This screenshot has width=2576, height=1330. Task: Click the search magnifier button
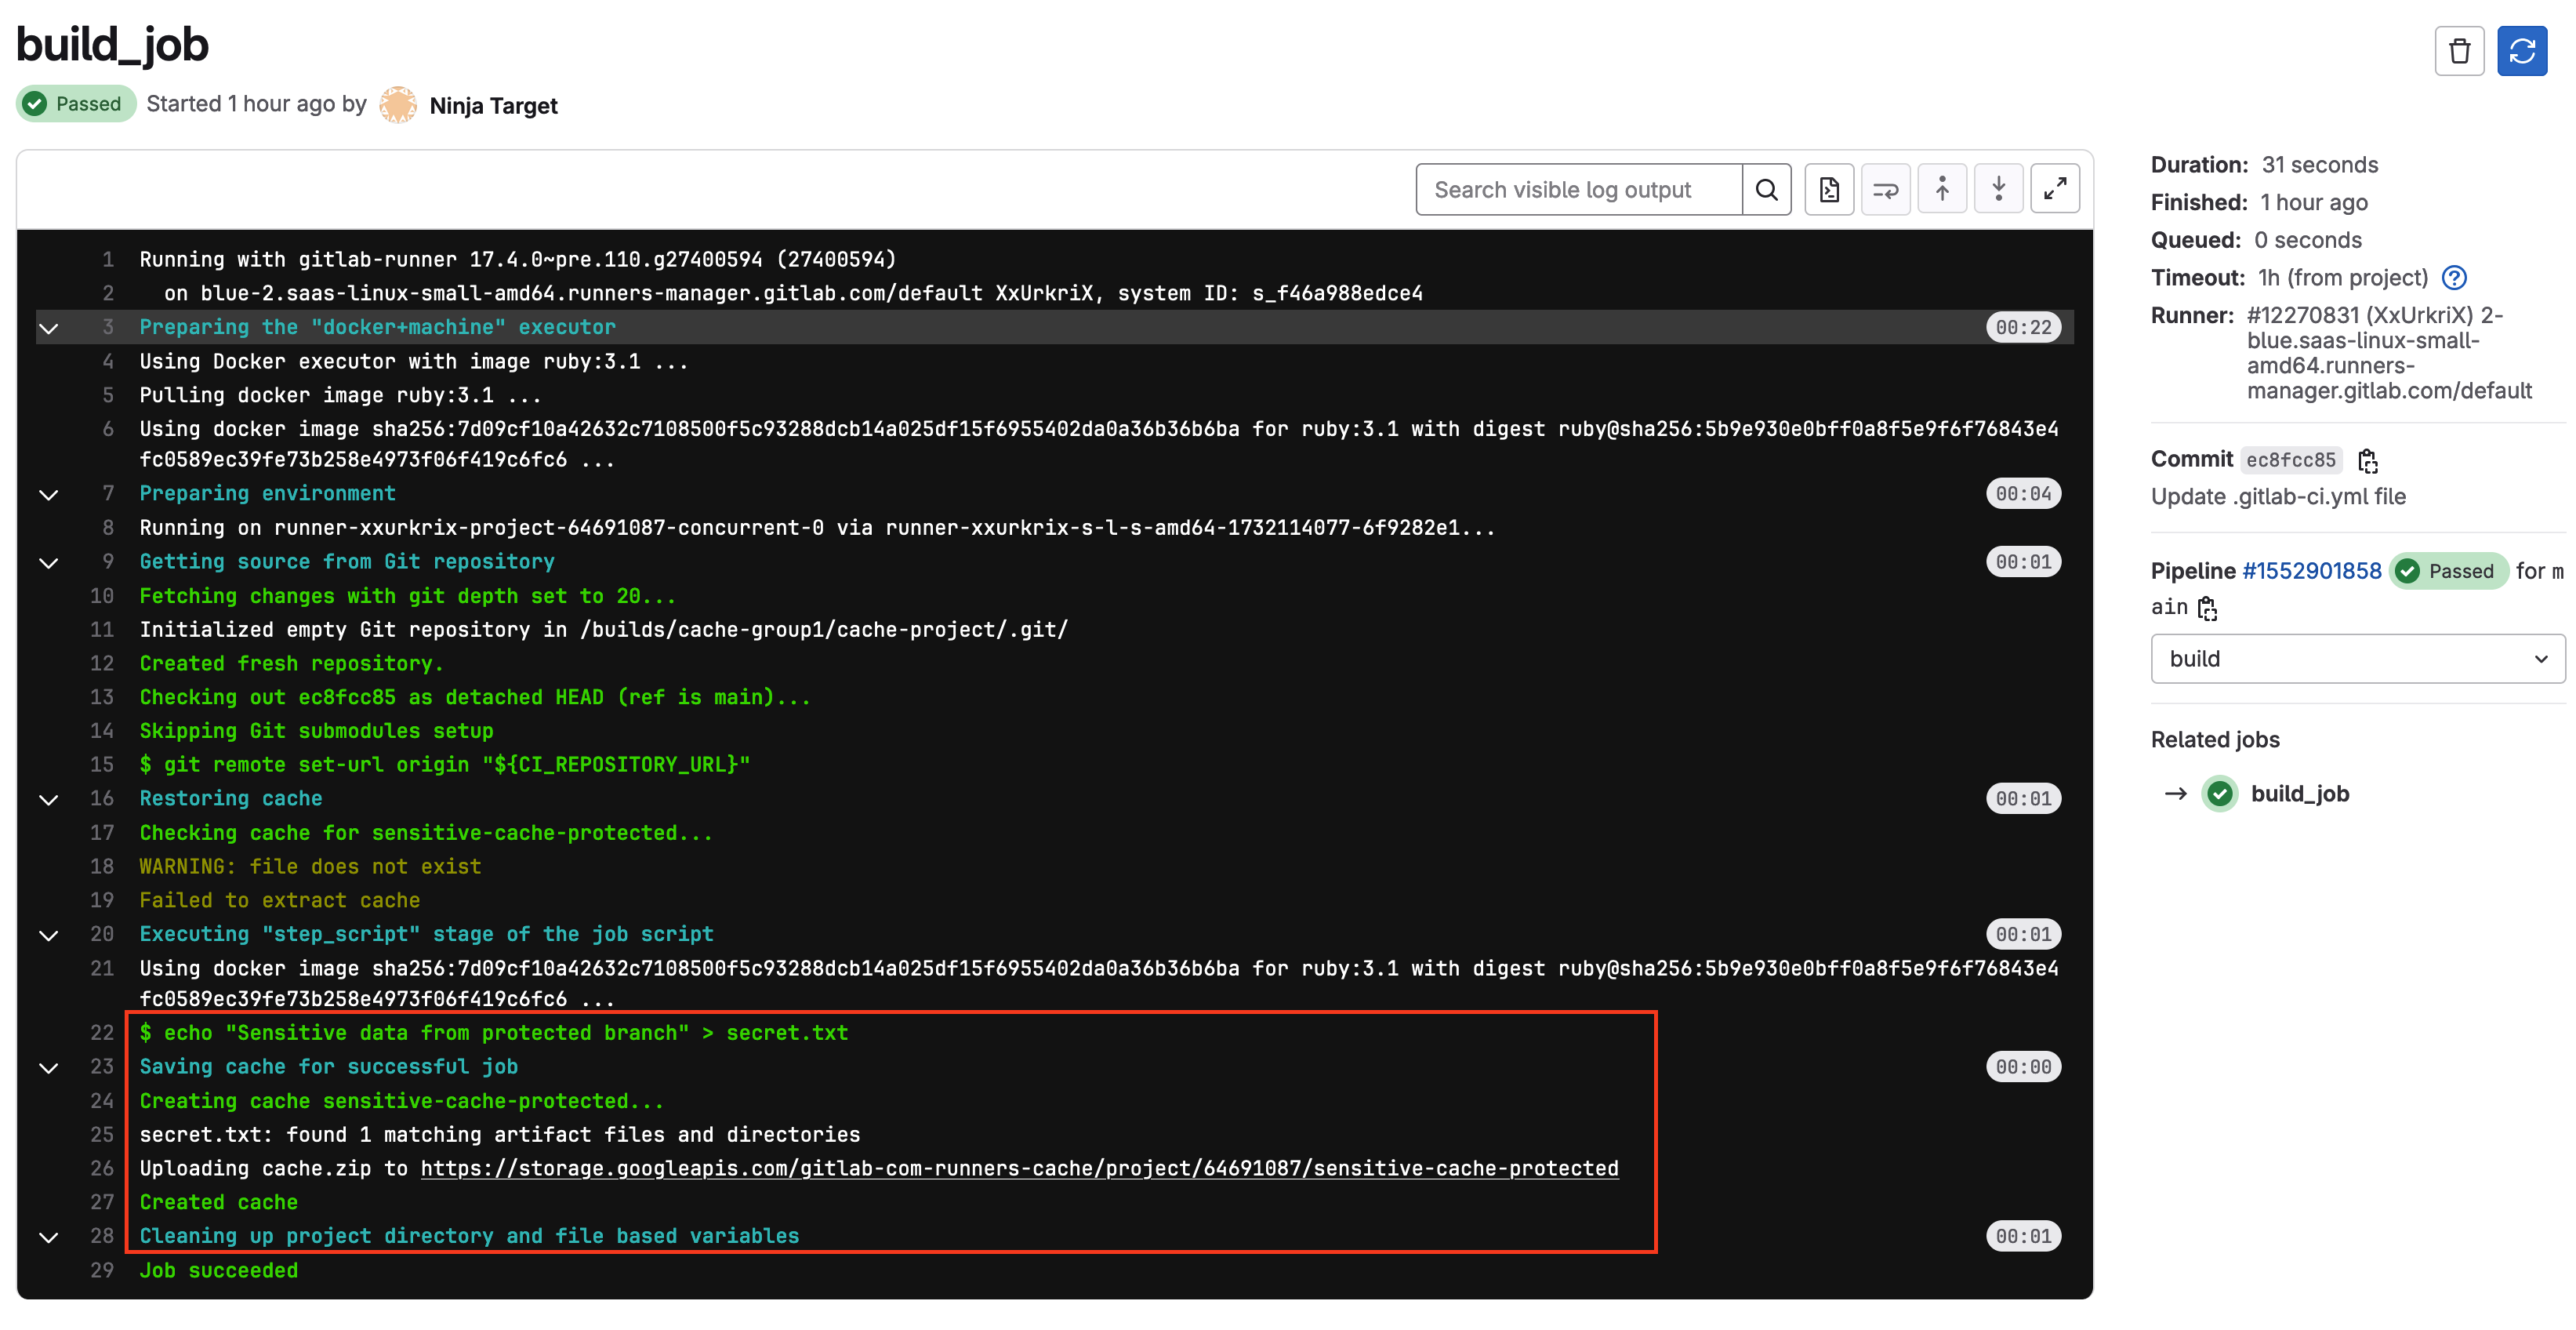pos(1766,189)
